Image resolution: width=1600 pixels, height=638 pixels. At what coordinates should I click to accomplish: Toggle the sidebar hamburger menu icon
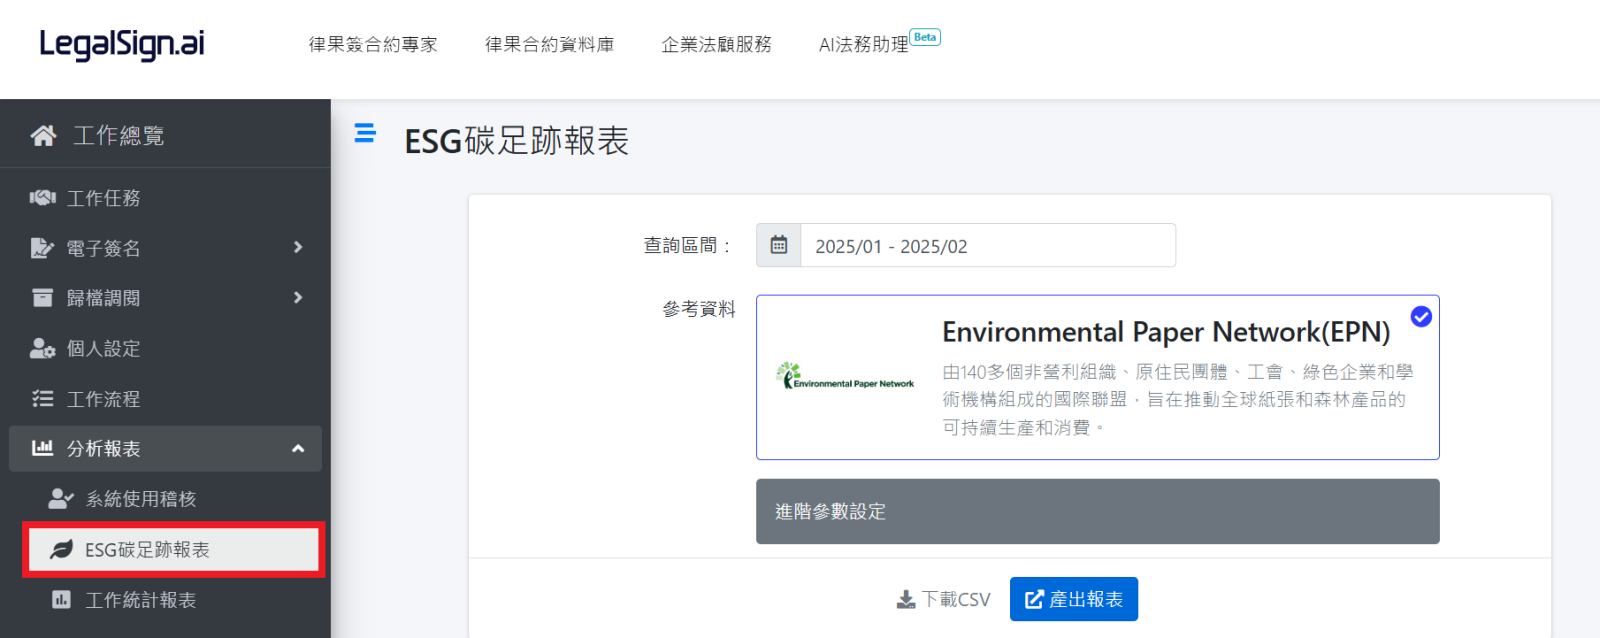pyautogui.click(x=365, y=133)
